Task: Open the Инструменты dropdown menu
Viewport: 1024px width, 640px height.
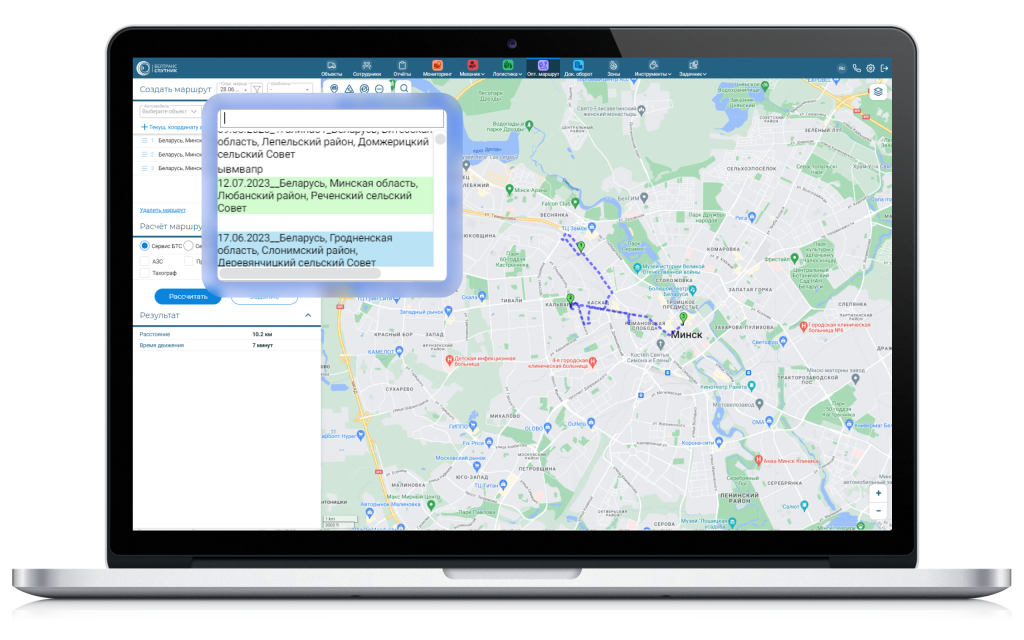Action: [652, 69]
